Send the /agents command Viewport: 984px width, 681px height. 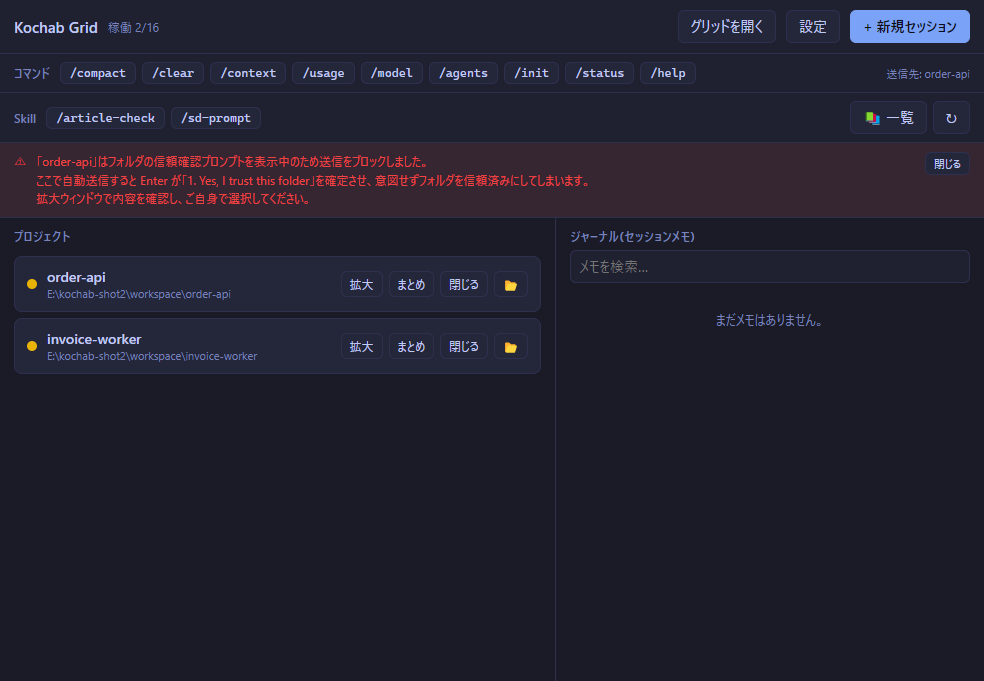(x=463, y=73)
